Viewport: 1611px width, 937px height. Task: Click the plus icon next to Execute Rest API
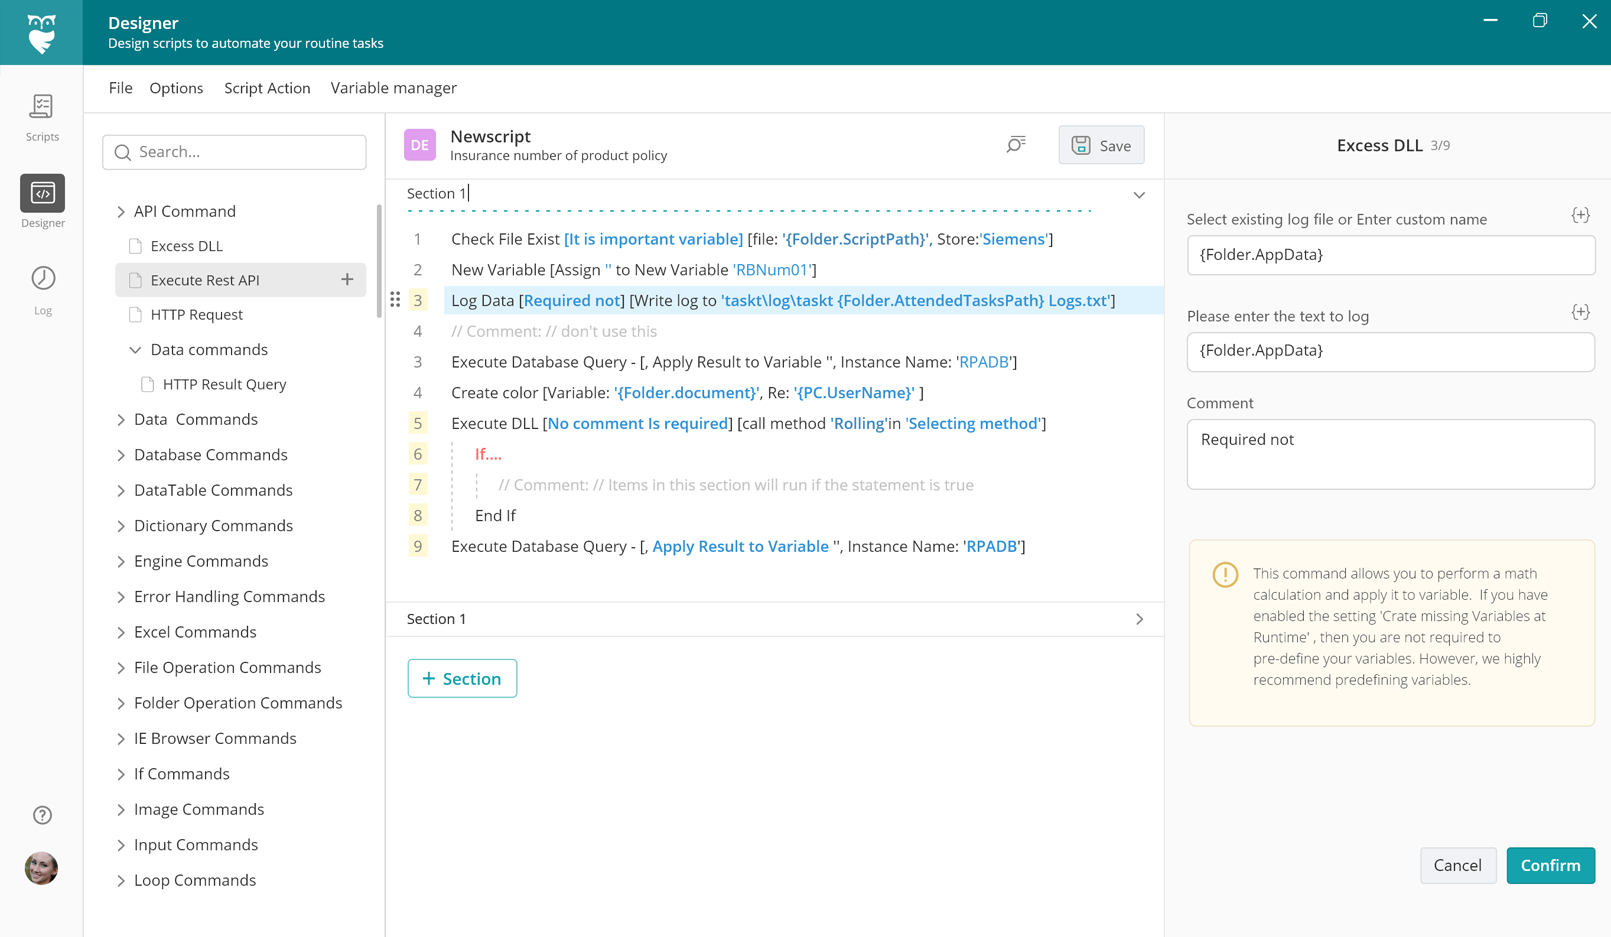(346, 280)
